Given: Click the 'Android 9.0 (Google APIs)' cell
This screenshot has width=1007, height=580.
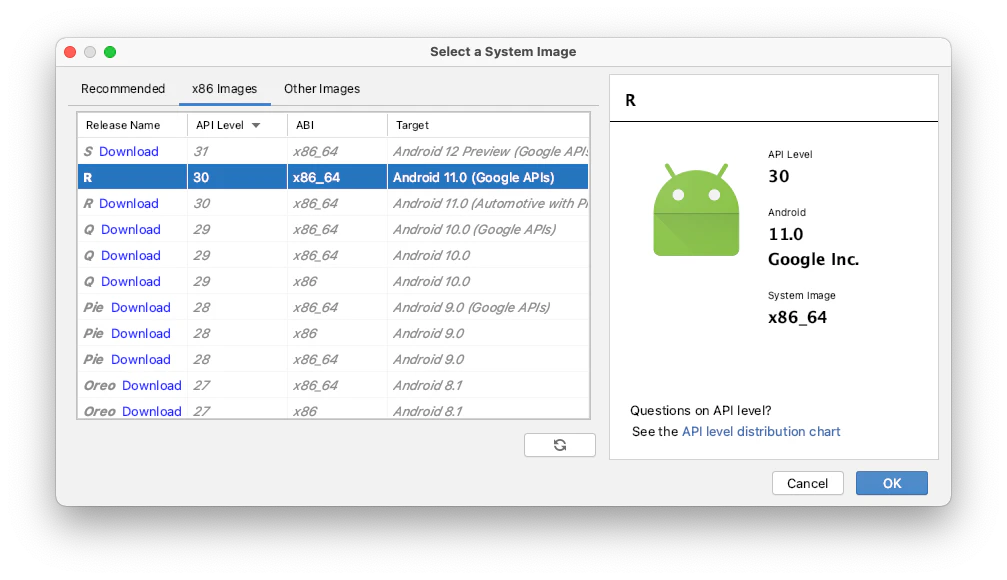Looking at the screenshot, I should tap(489, 308).
